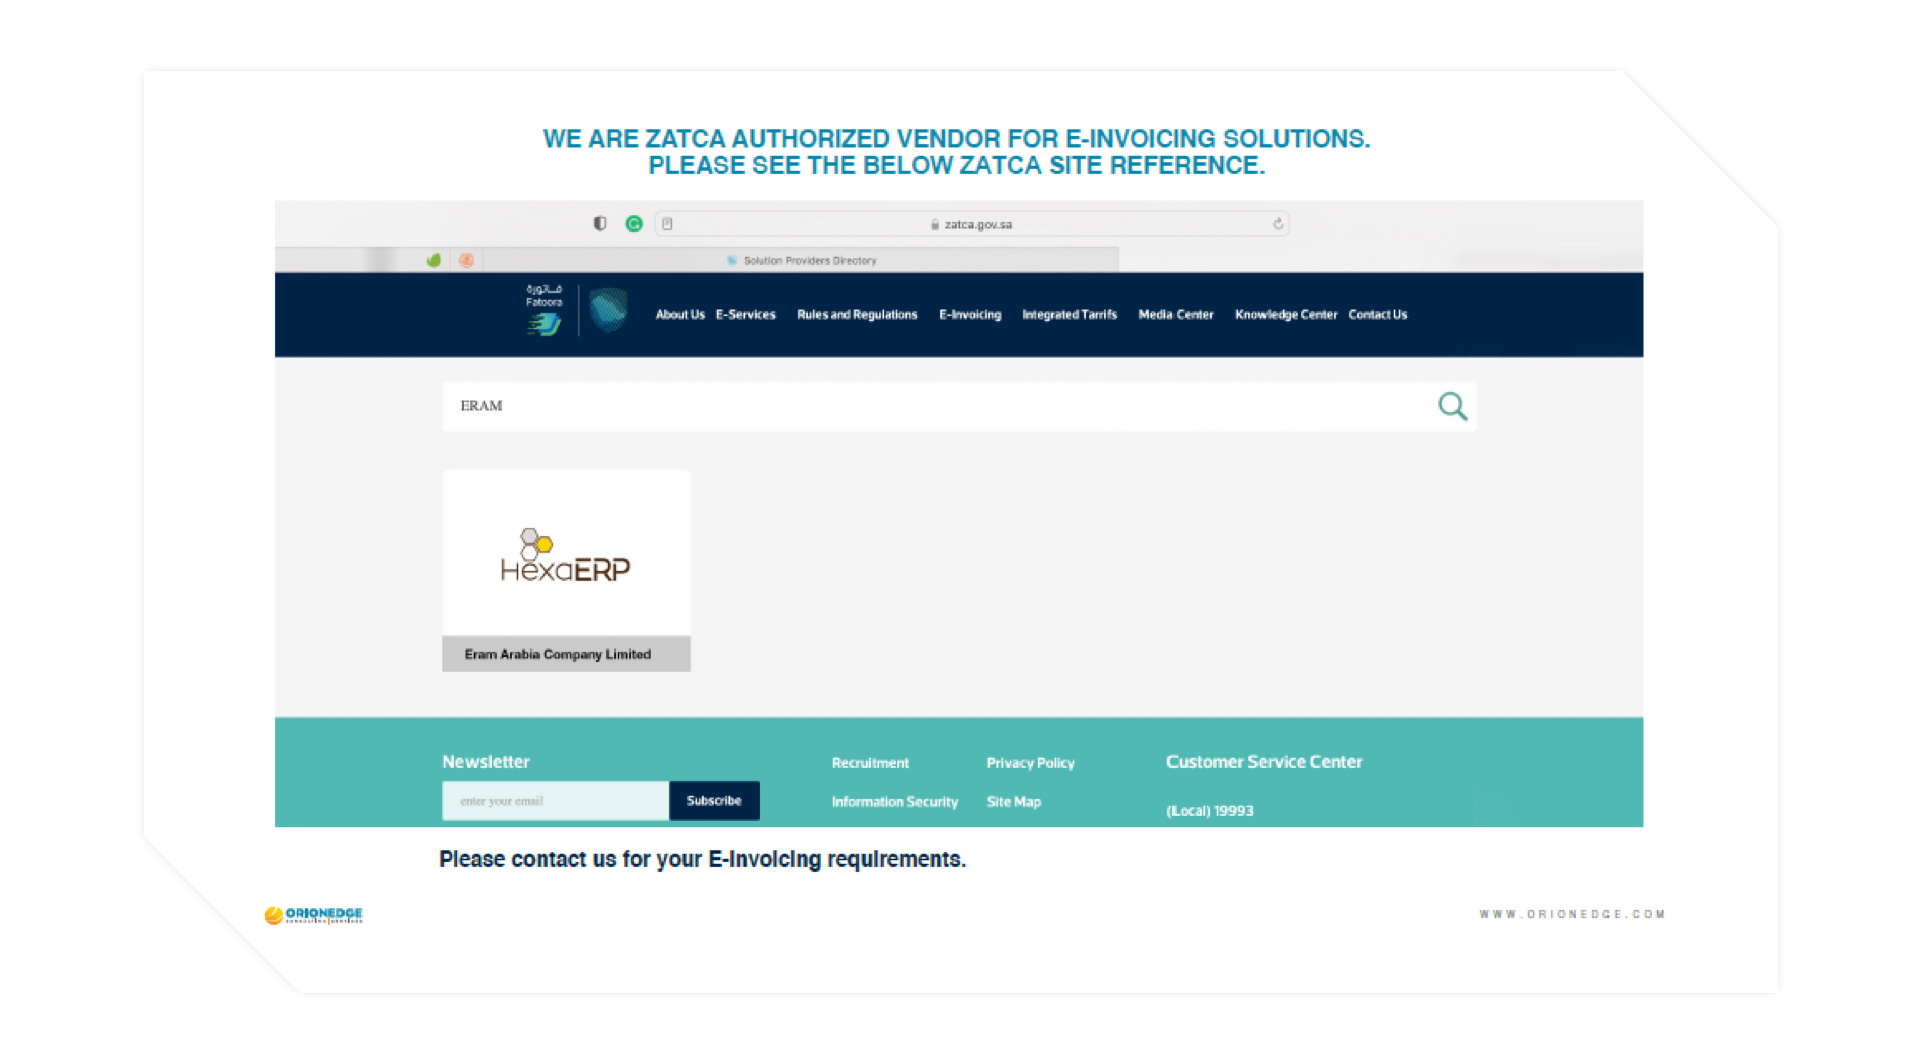Click the privacy shield icon in browser toolbar
Screen dimensions: 1920x1064
point(600,224)
